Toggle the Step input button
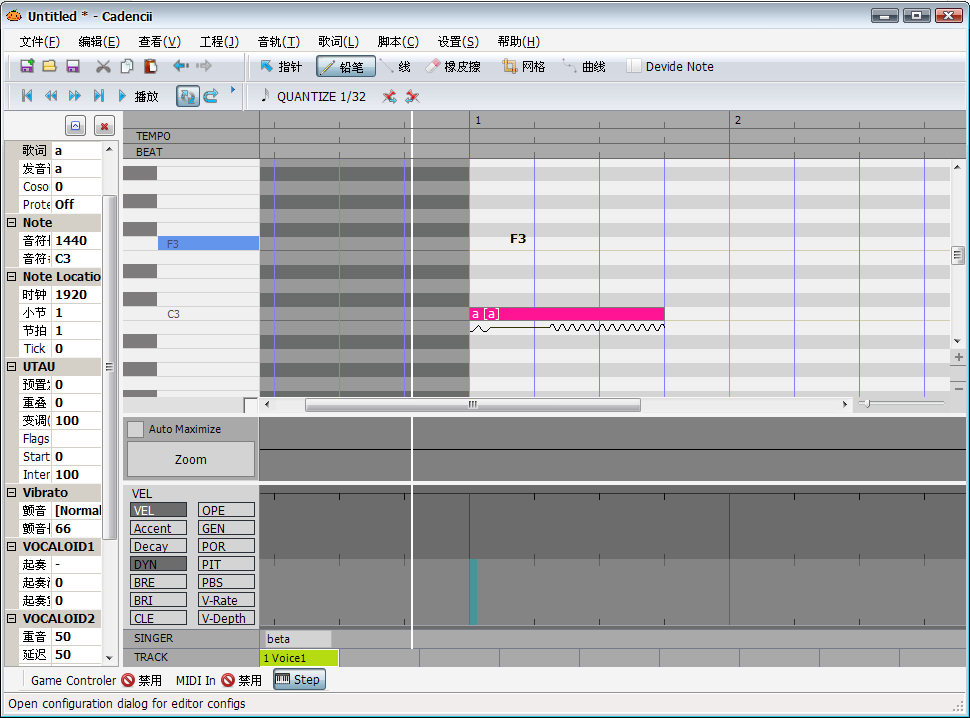Viewport: 970px width, 718px height. [299, 680]
